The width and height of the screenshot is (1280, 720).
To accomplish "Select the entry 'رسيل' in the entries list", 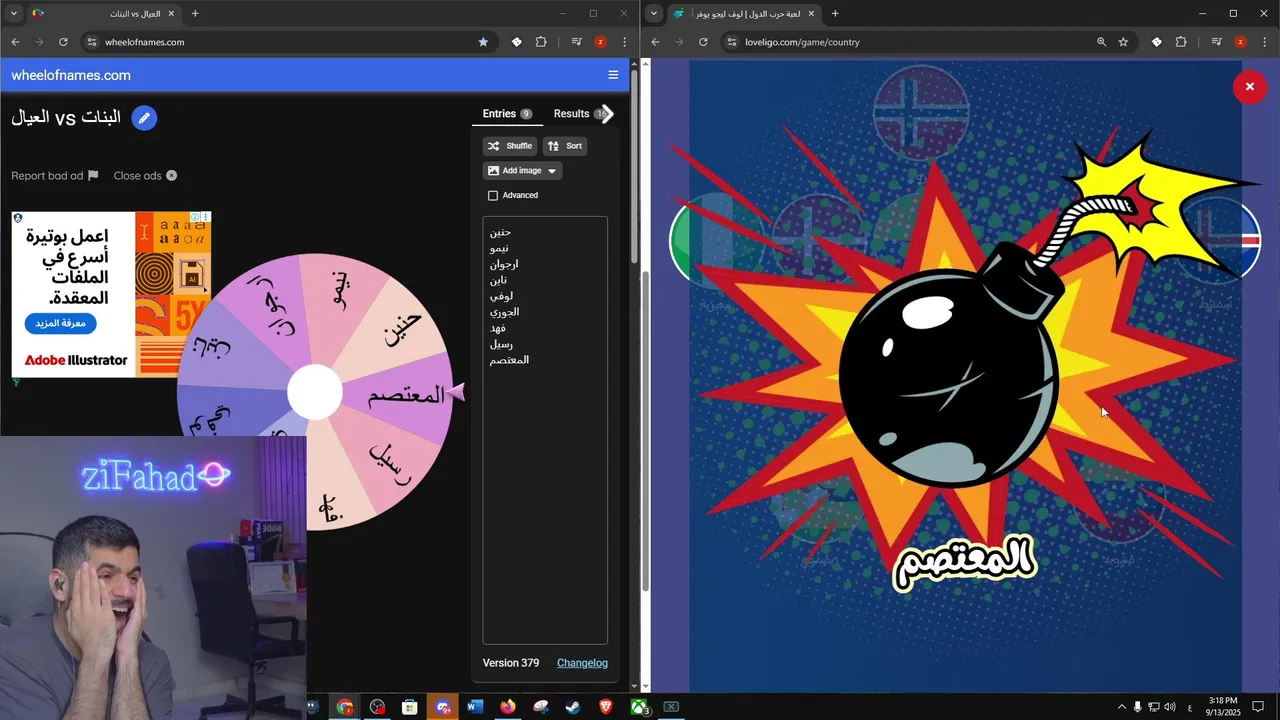I will tap(501, 344).
